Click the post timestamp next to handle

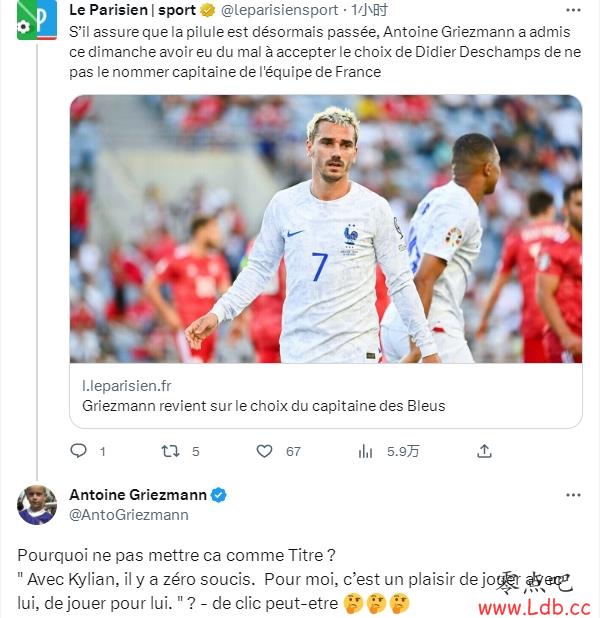click(369, 10)
